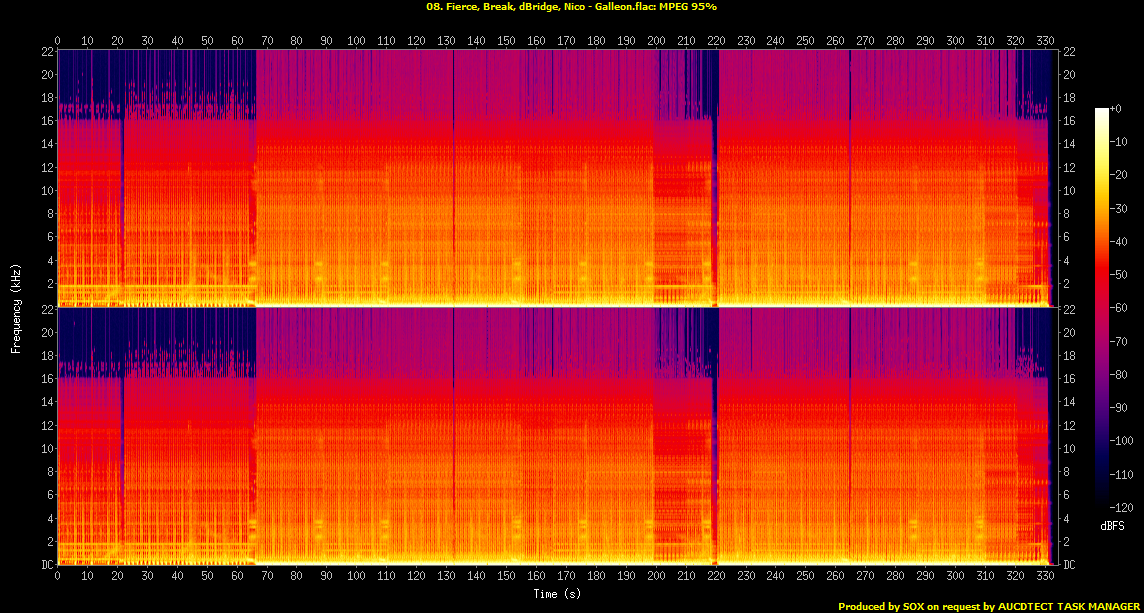The width and height of the screenshot is (1144, 613).
Task: Click the '-50' value on the dBFS scale
Action: 1118,274
